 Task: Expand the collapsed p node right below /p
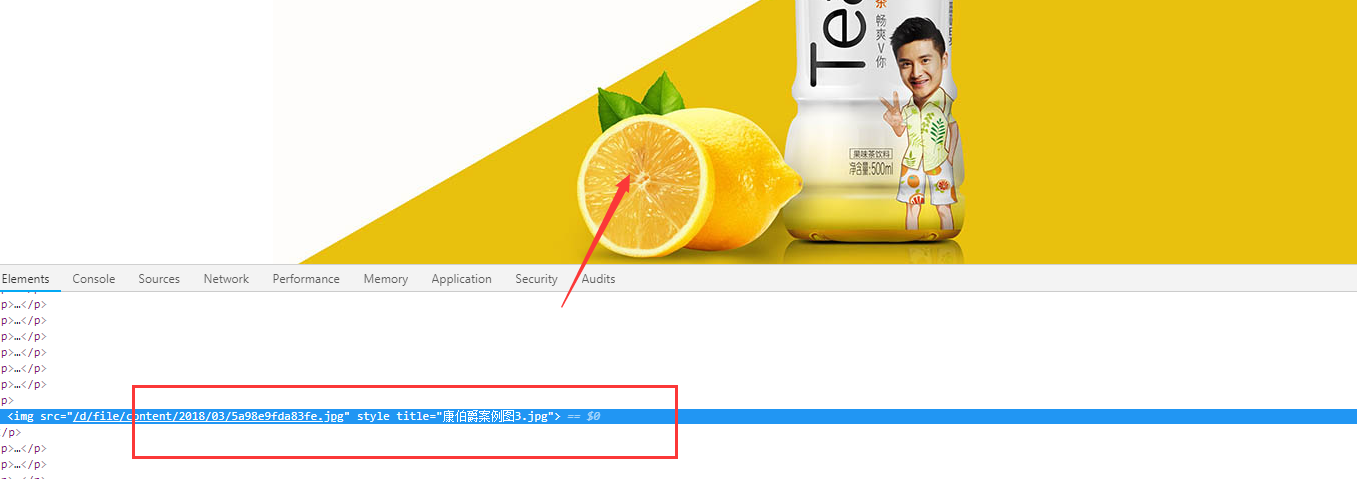pyautogui.click(x=22, y=448)
